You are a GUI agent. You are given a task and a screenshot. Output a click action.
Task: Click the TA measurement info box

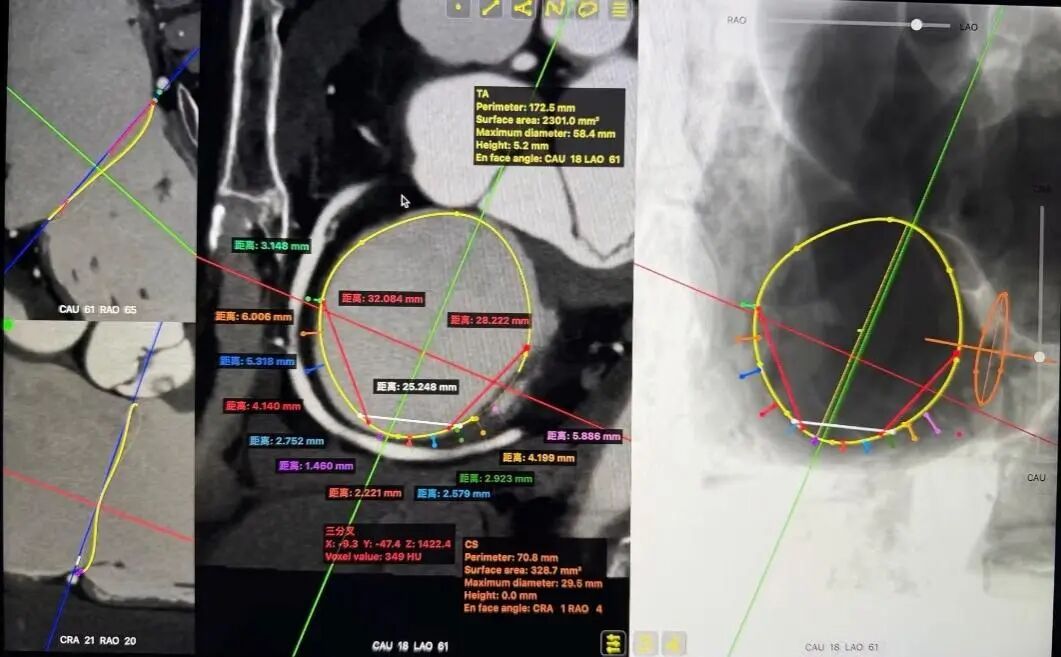[x=548, y=126]
